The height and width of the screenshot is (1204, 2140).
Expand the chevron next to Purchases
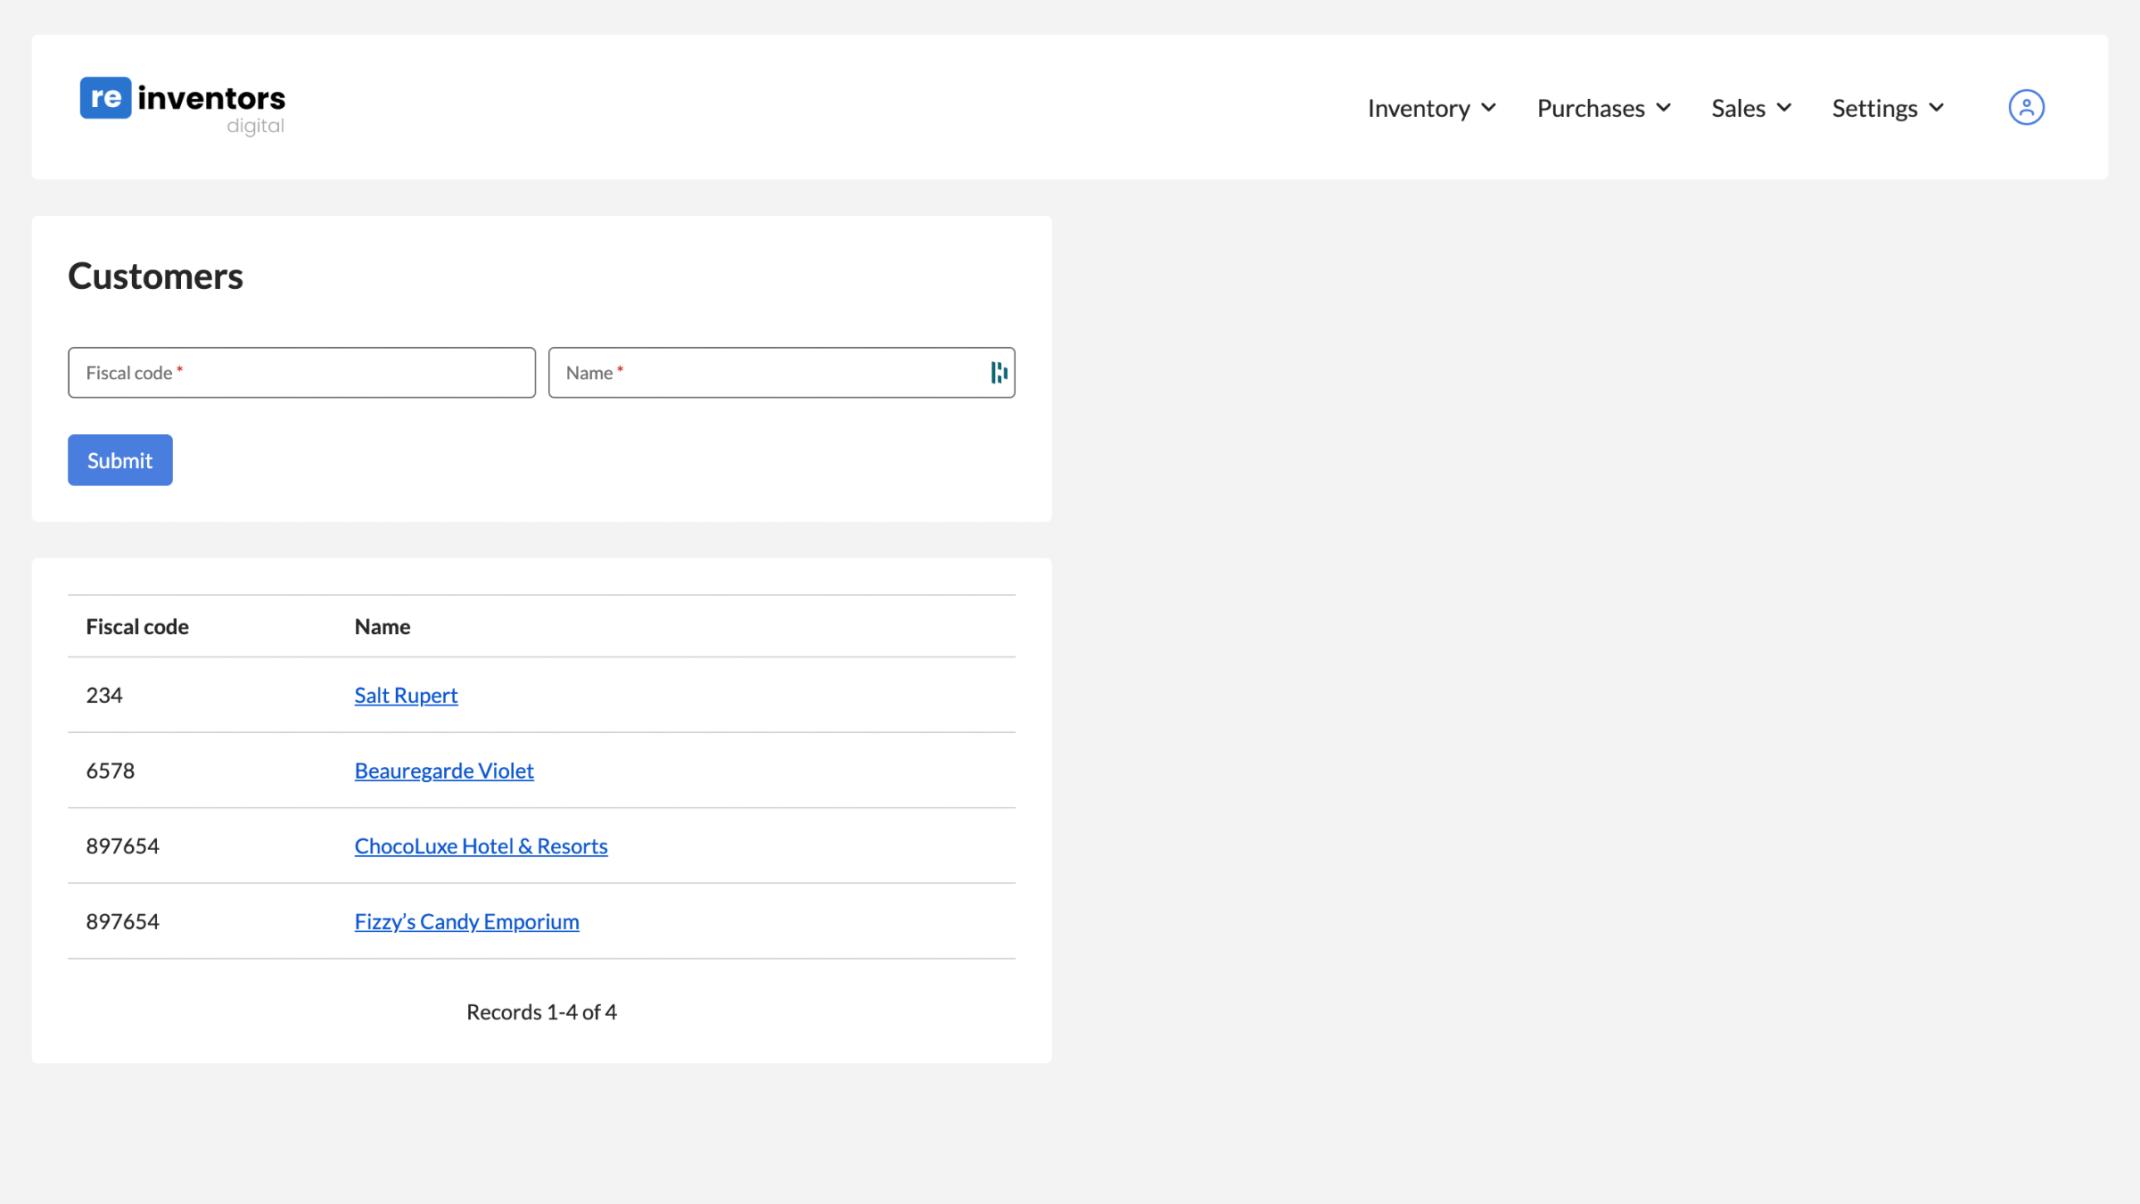click(x=1663, y=108)
